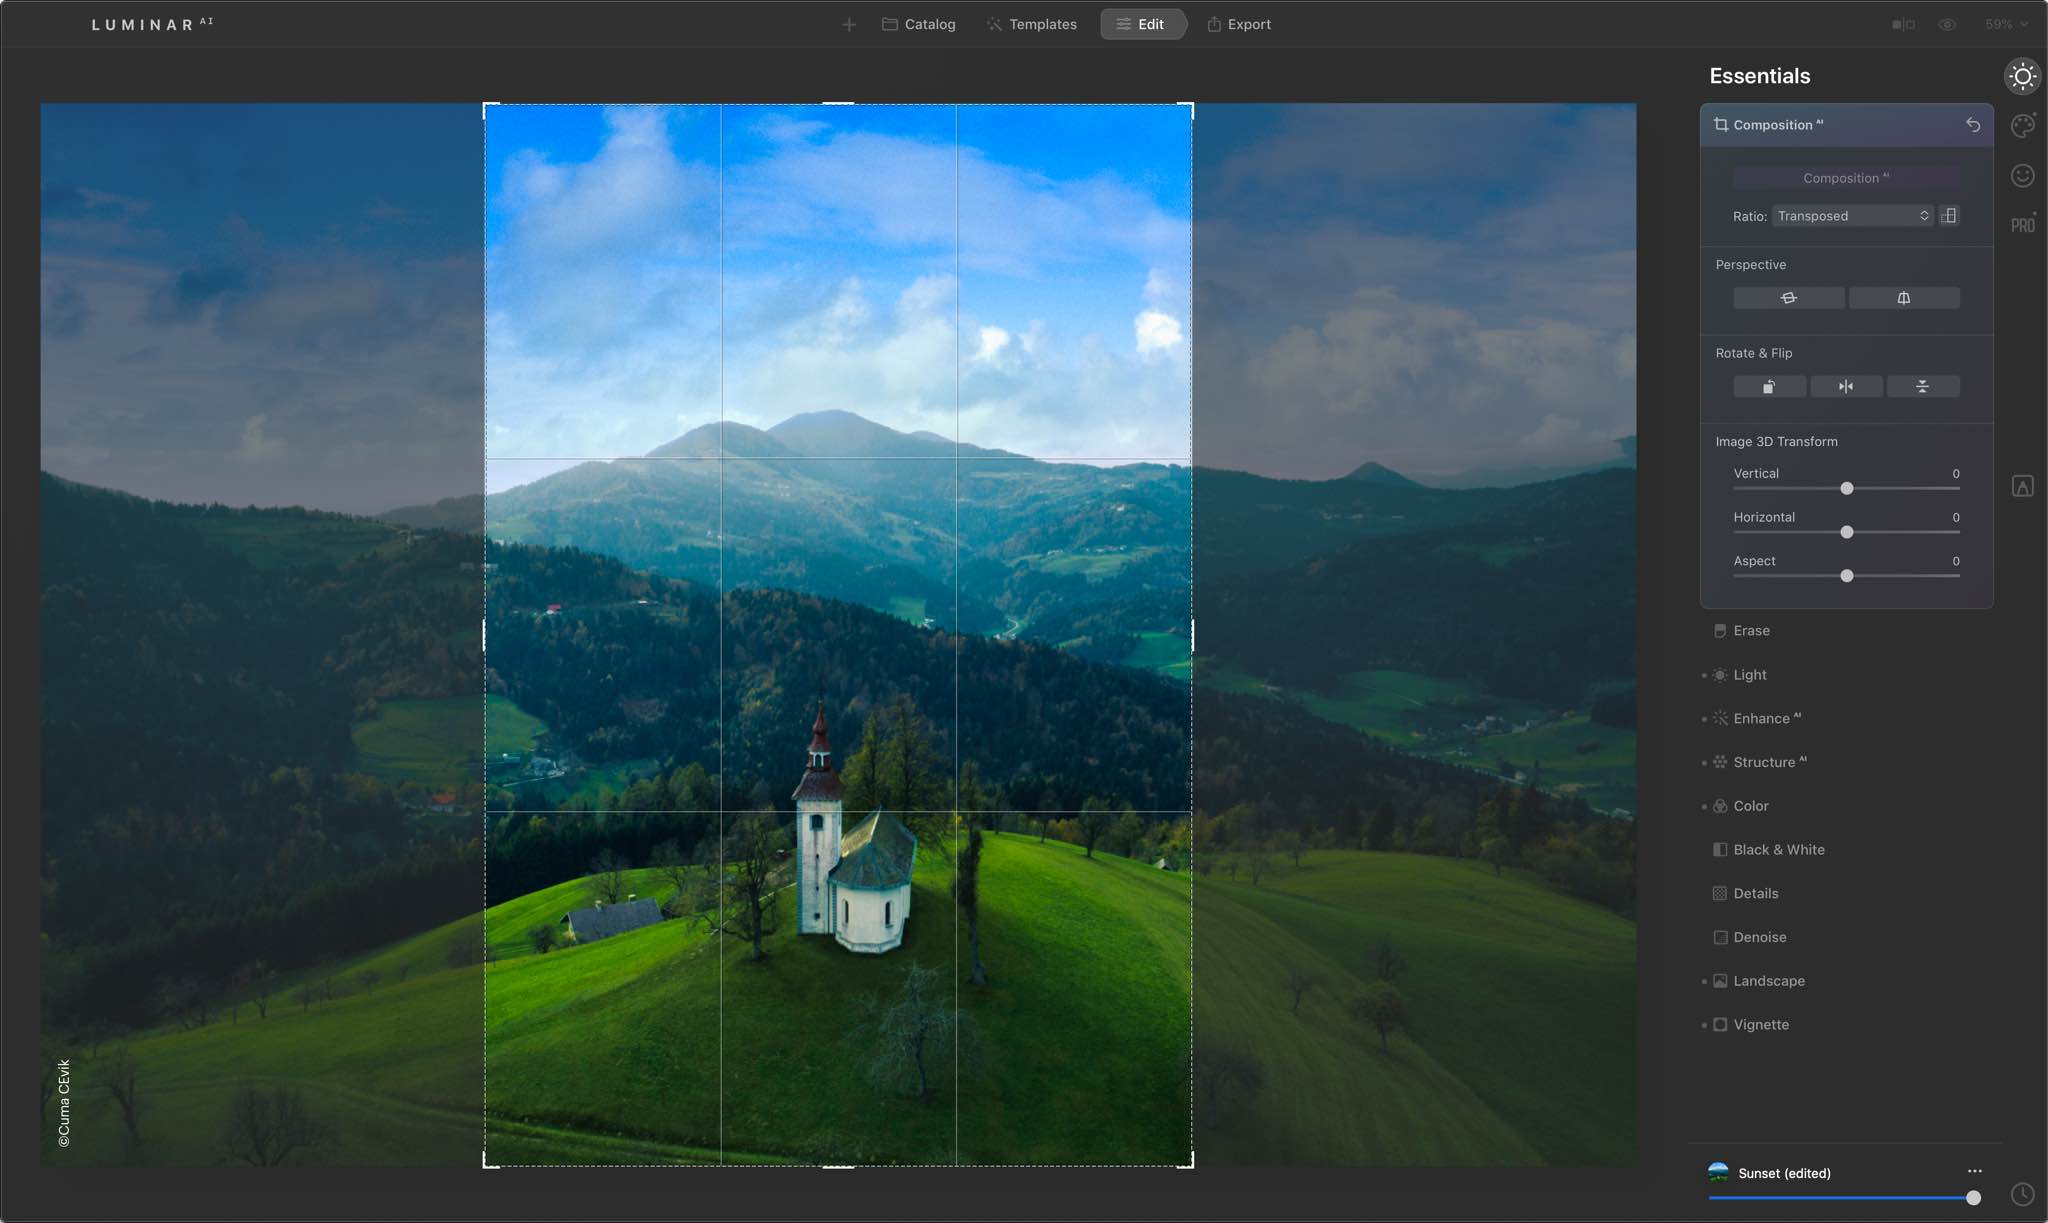Click the crop aspect ratio lock icon
The image size is (2048, 1223).
tap(1950, 215)
